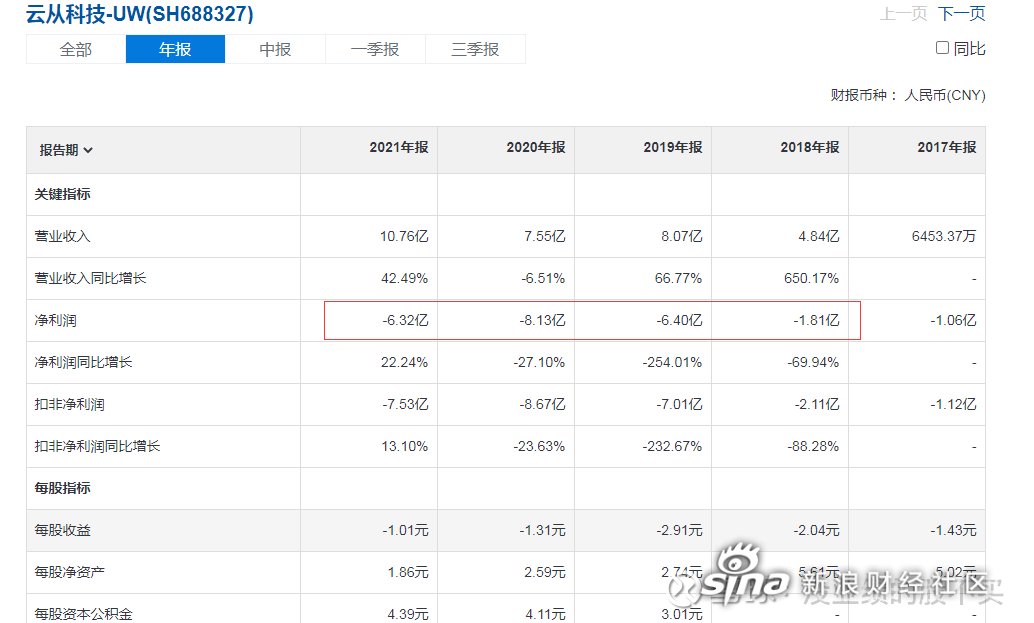
Task: Click the 6453.37万 revenue value
Action: (944, 236)
